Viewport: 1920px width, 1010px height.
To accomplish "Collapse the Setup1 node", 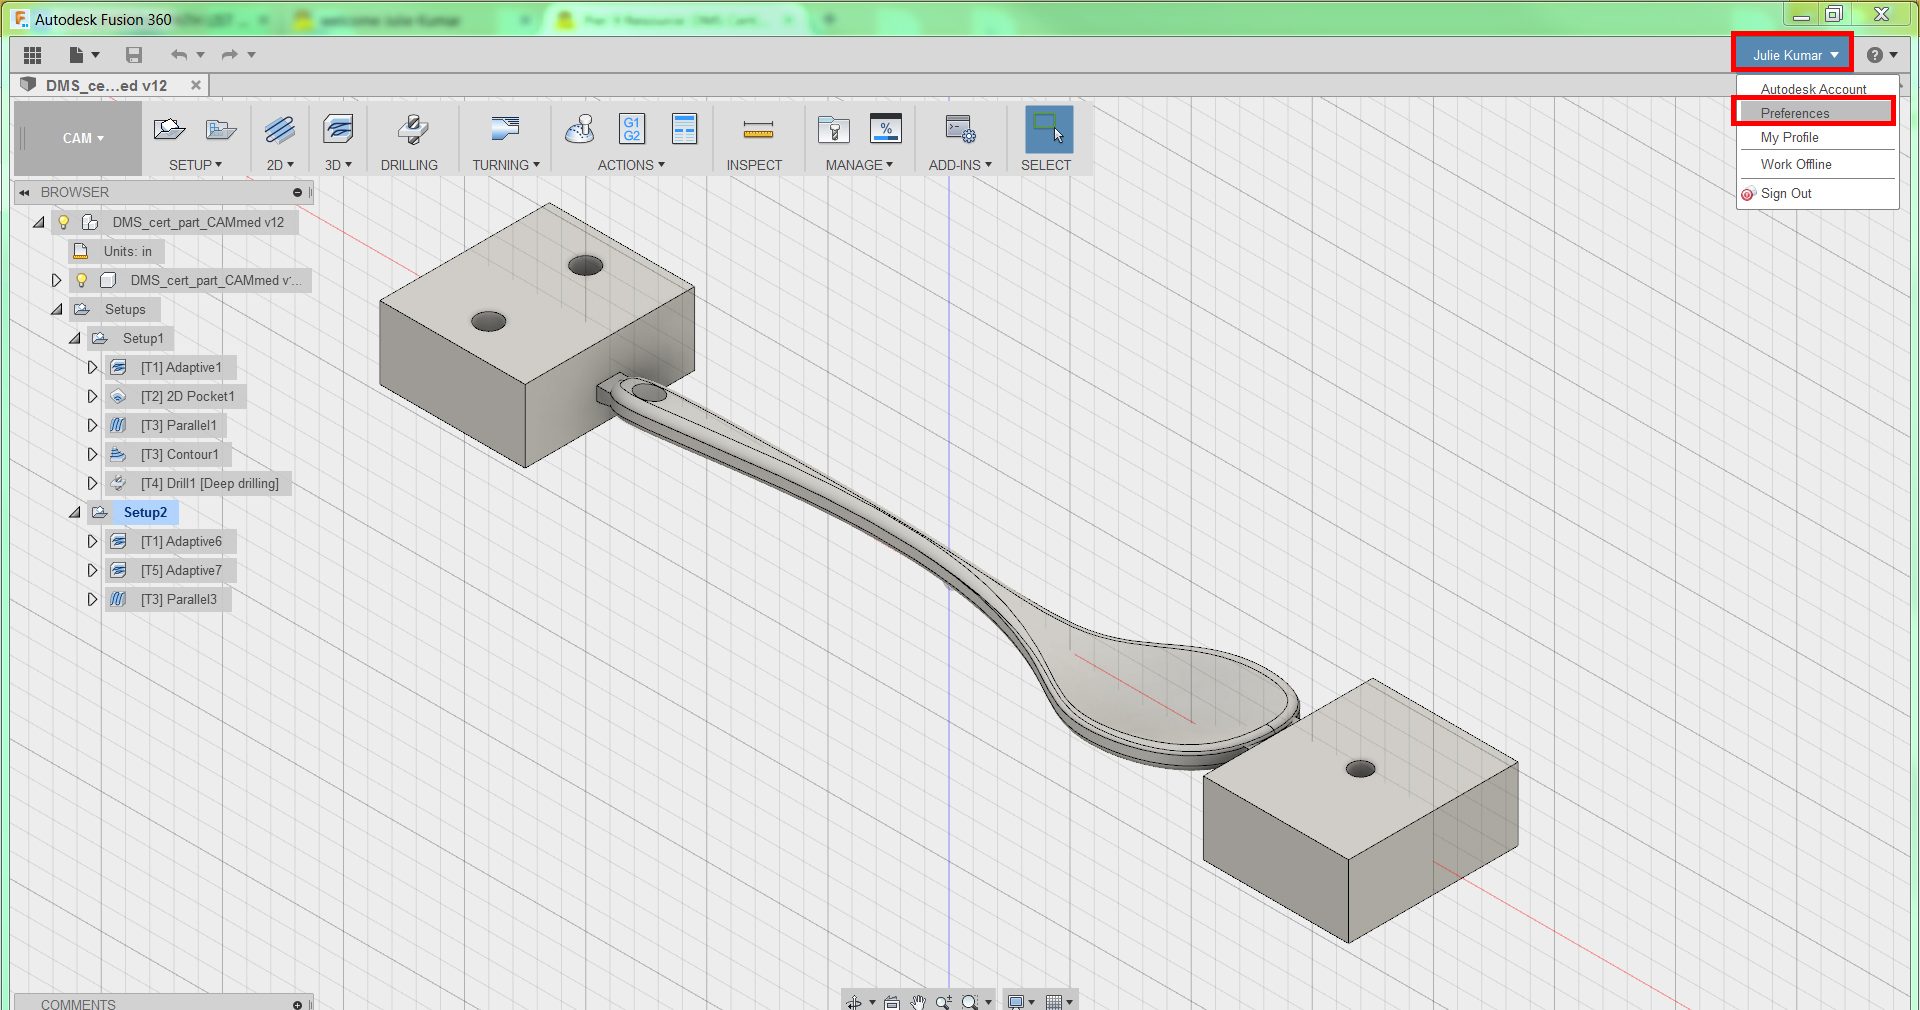I will click(75, 338).
